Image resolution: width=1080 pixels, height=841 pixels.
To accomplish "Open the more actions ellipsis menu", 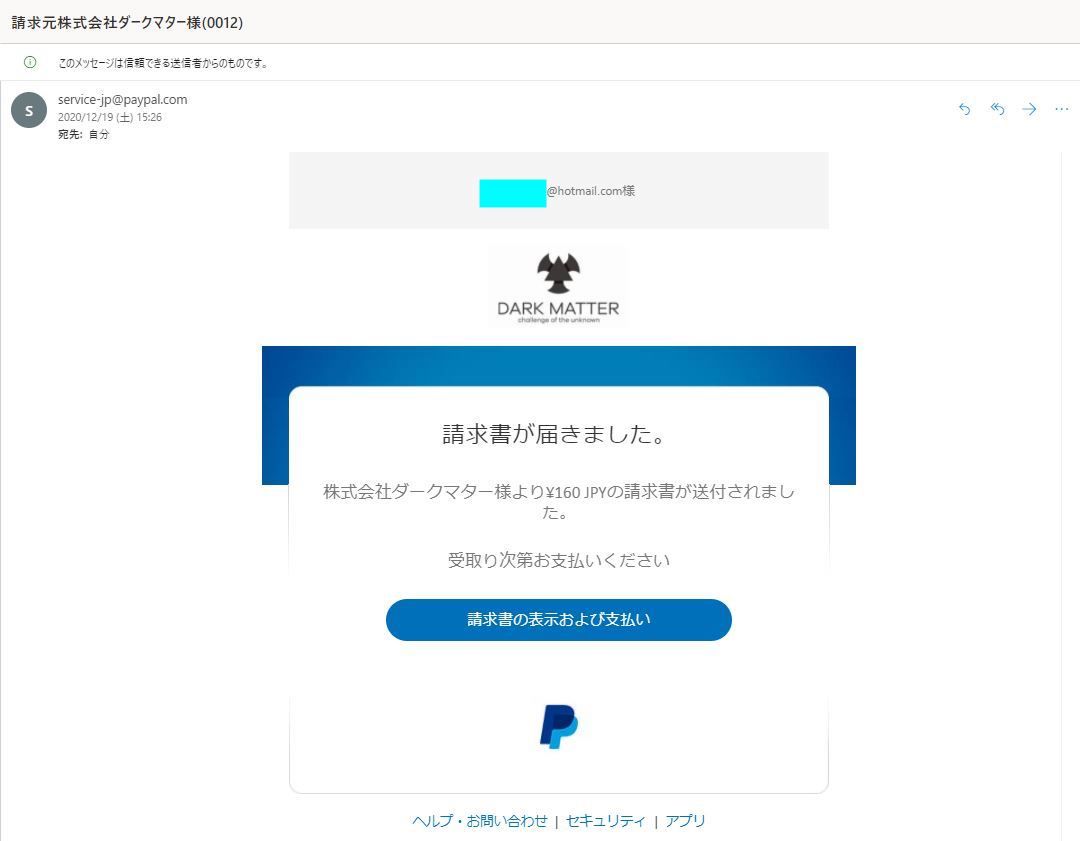I will 1061,109.
